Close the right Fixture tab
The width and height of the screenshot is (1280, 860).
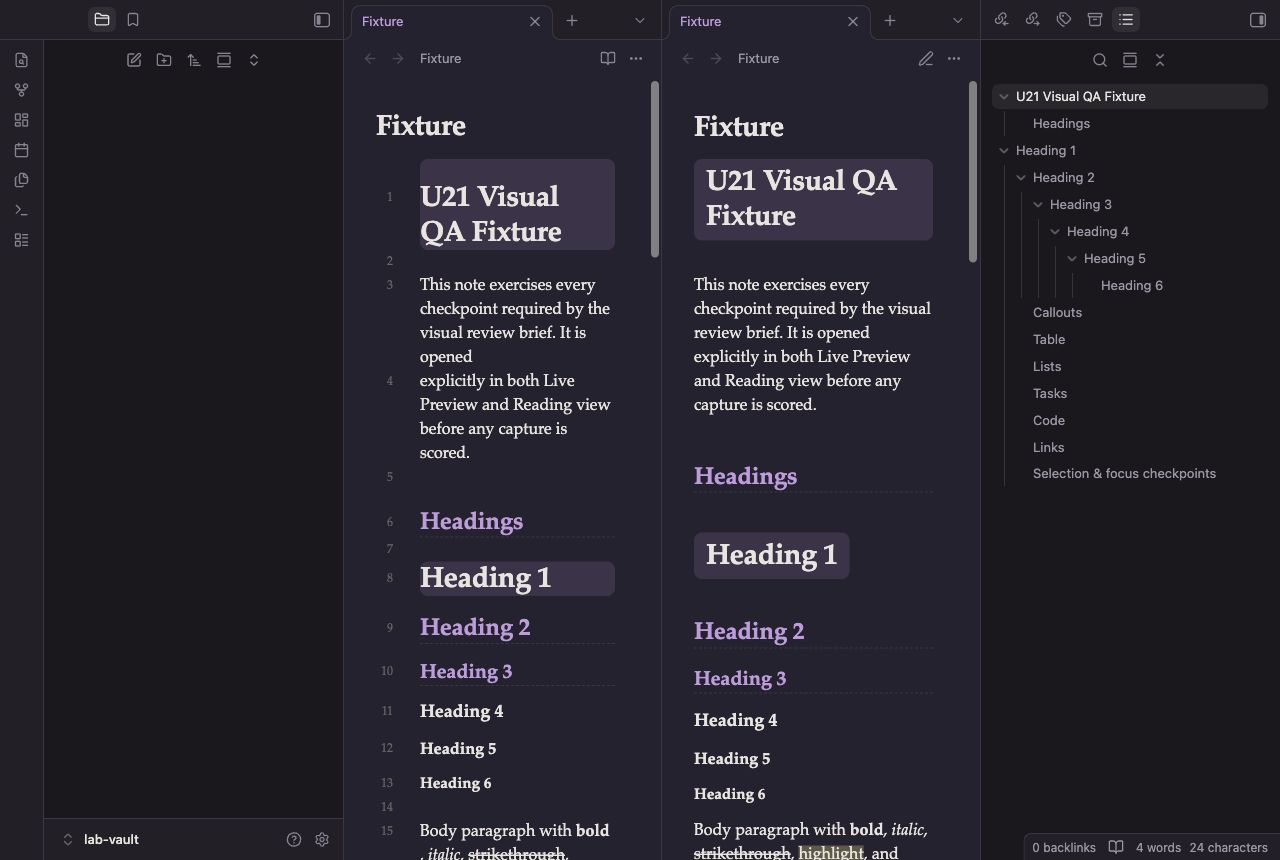pyautogui.click(x=853, y=21)
